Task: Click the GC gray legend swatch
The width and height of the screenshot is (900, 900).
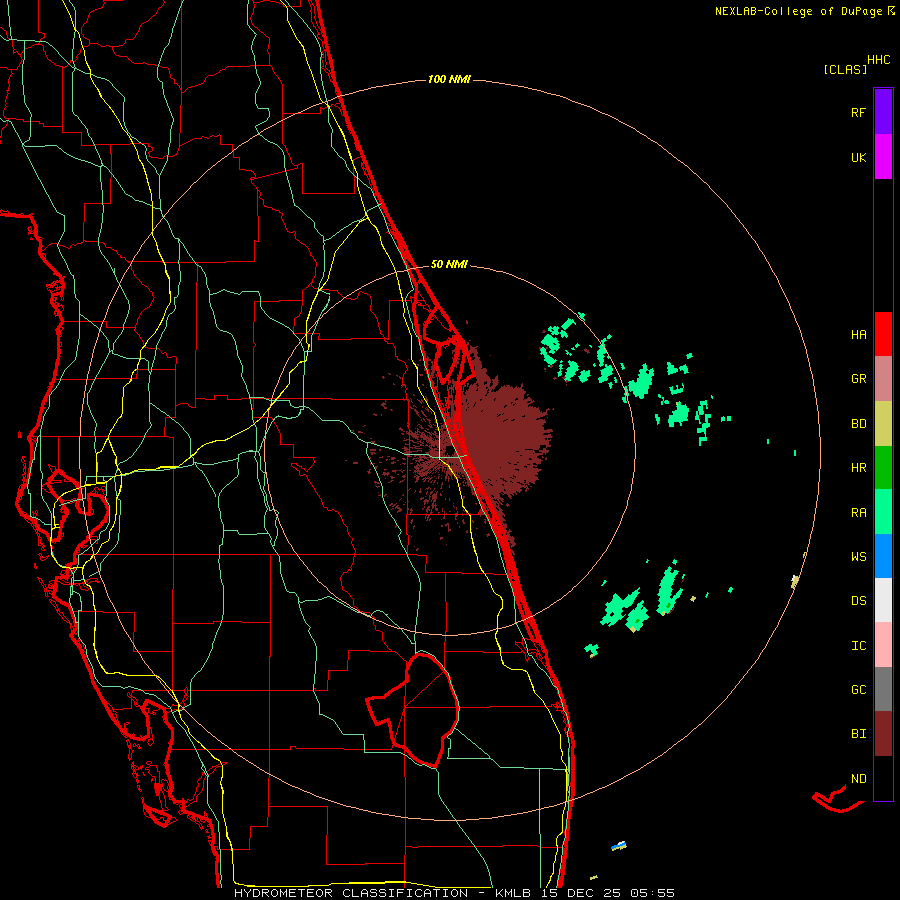Action: [883, 689]
